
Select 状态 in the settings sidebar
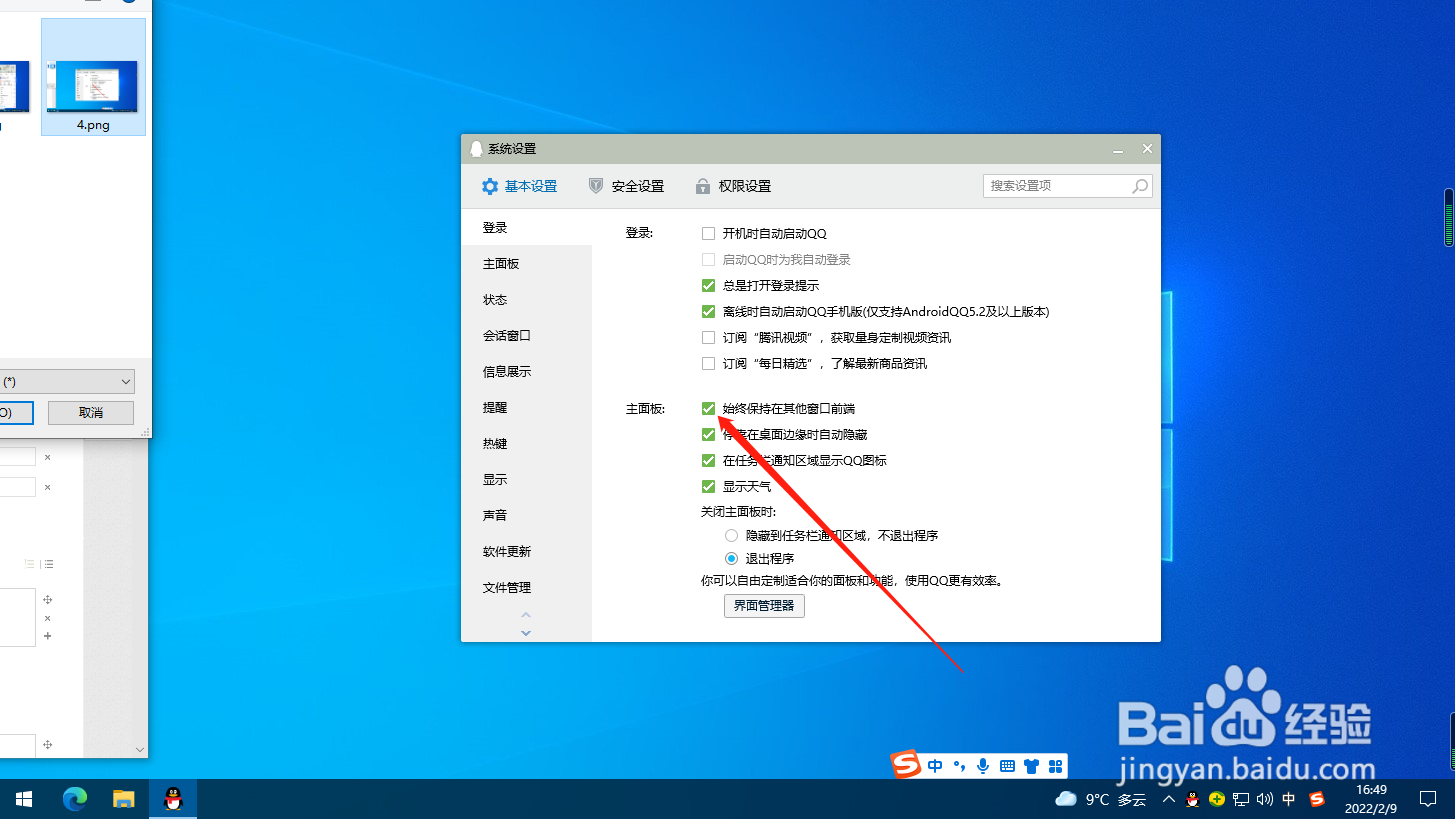click(x=526, y=300)
